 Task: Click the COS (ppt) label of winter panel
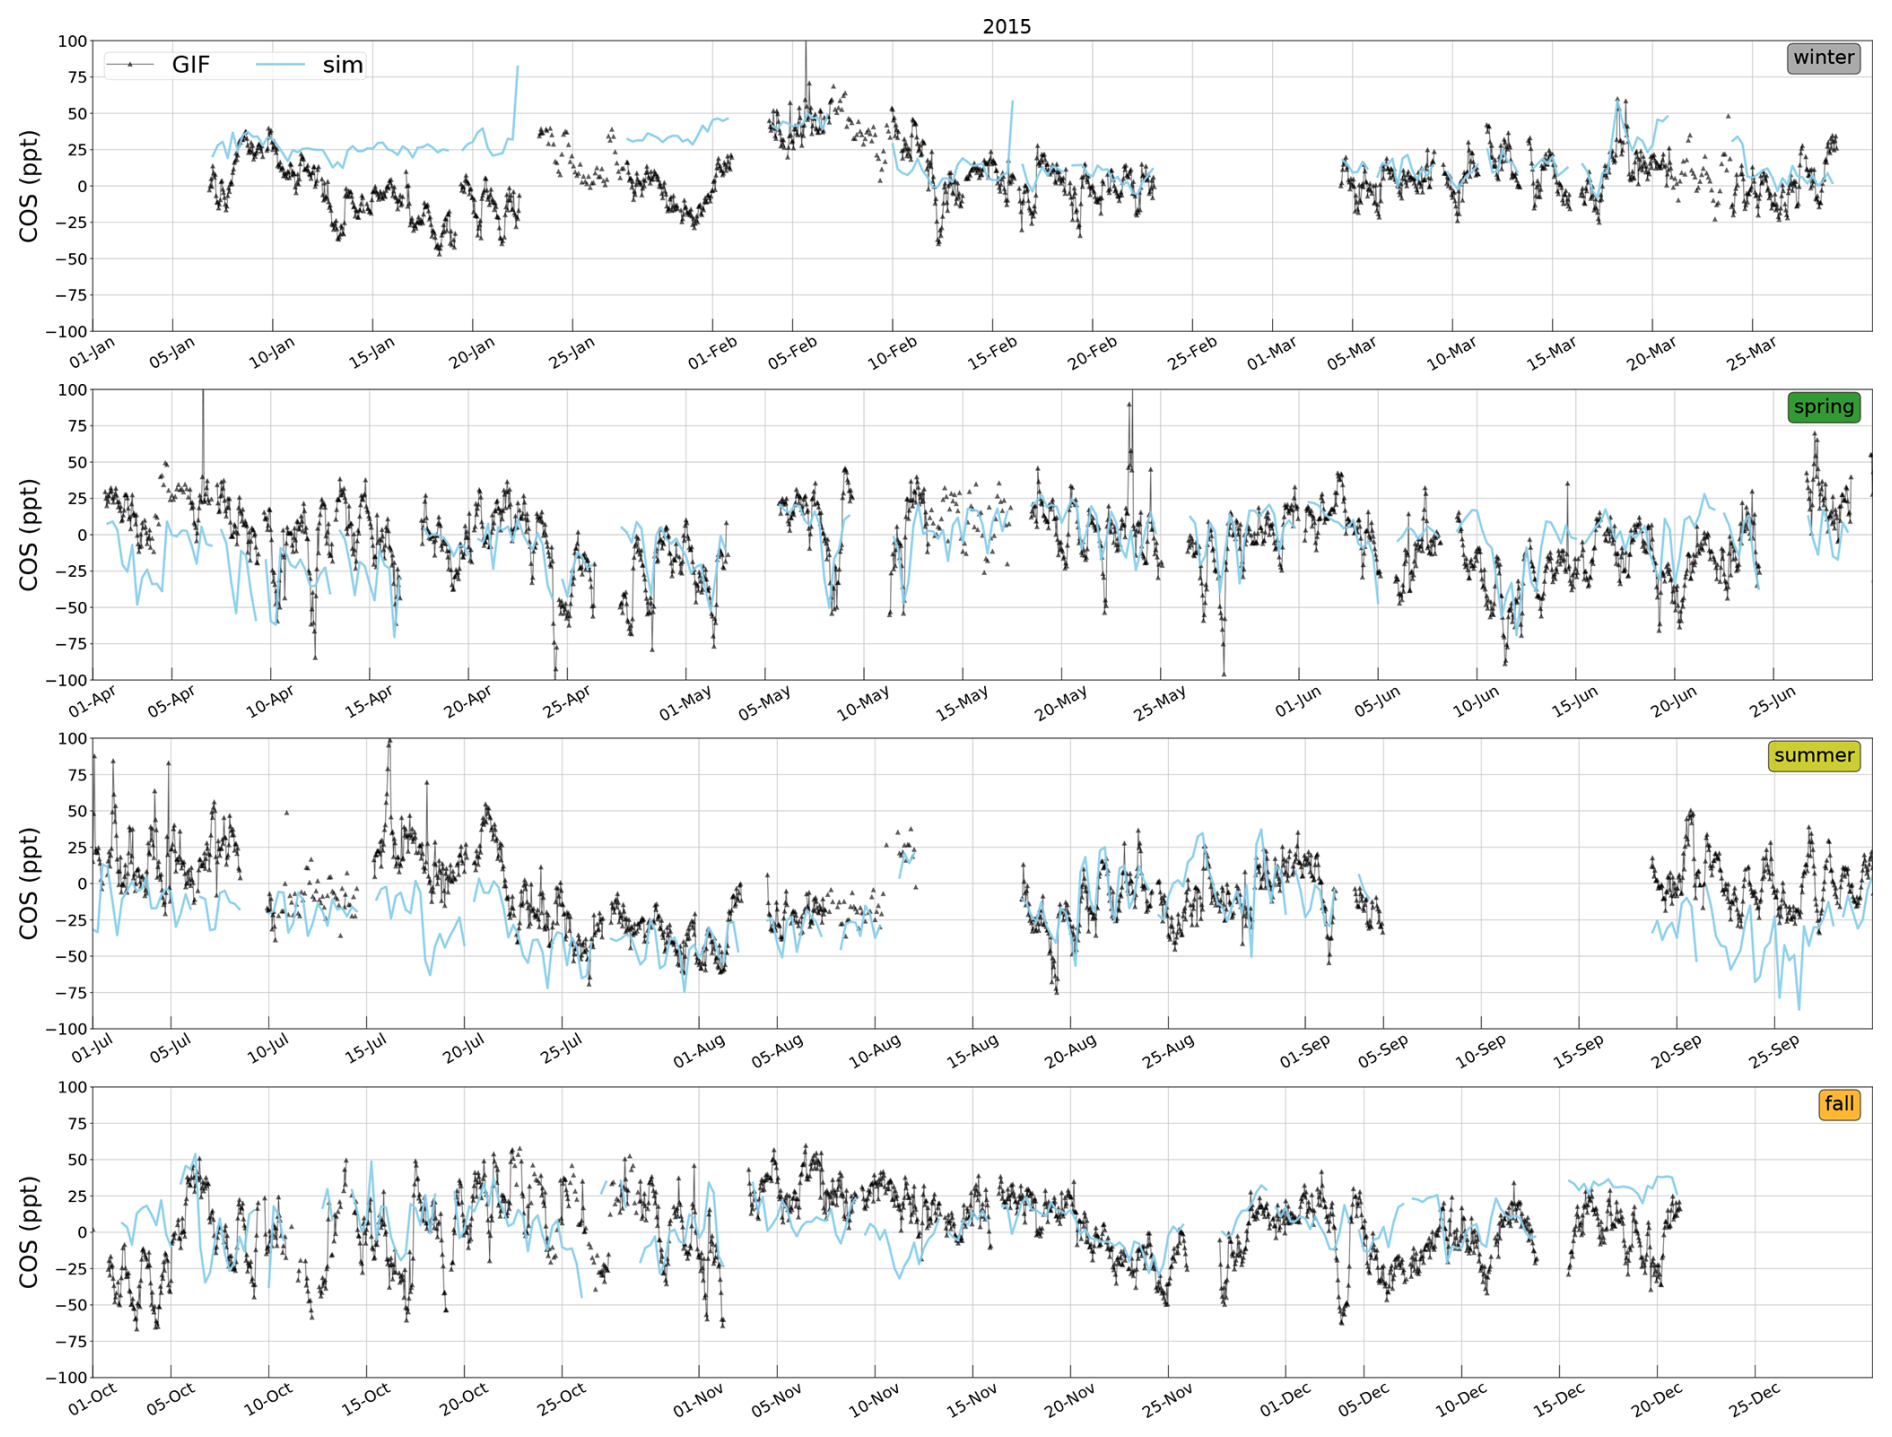click(x=29, y=186)
